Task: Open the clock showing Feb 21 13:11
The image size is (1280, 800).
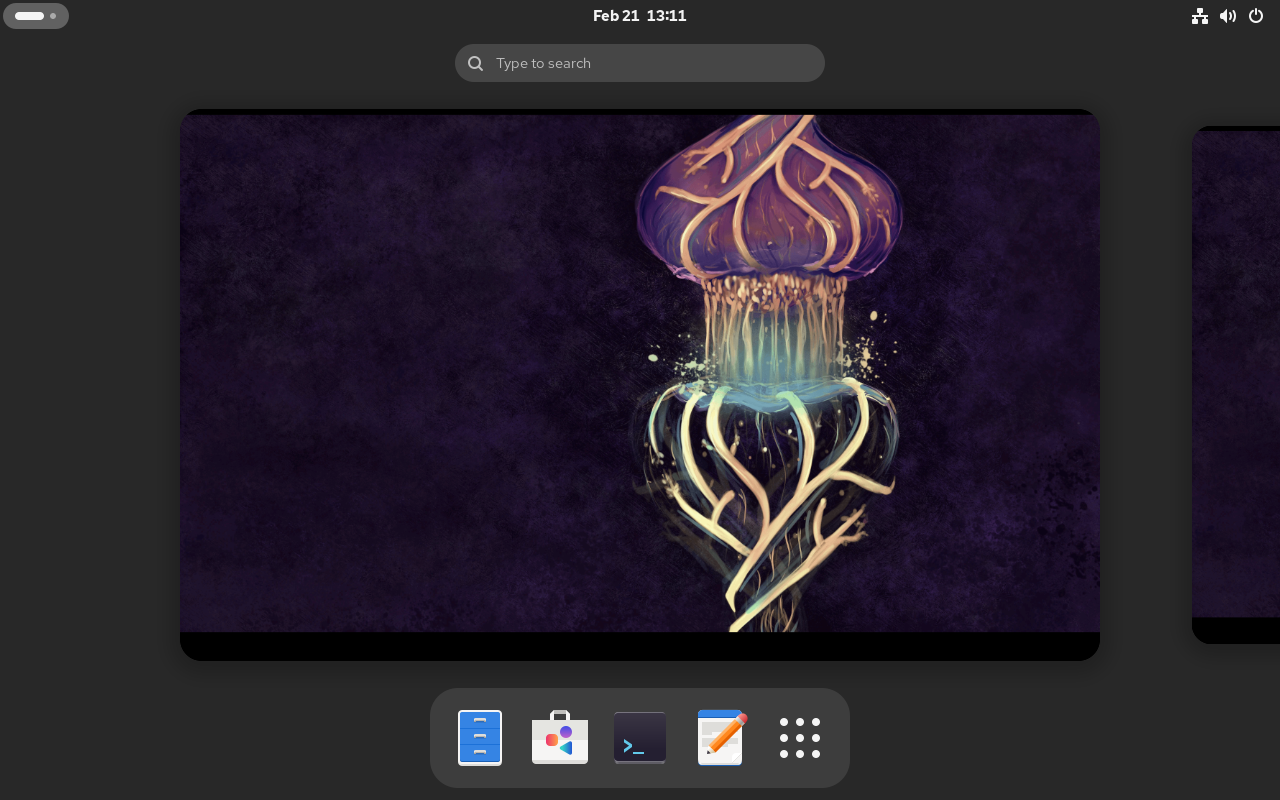Action: [x=640, y=16]
